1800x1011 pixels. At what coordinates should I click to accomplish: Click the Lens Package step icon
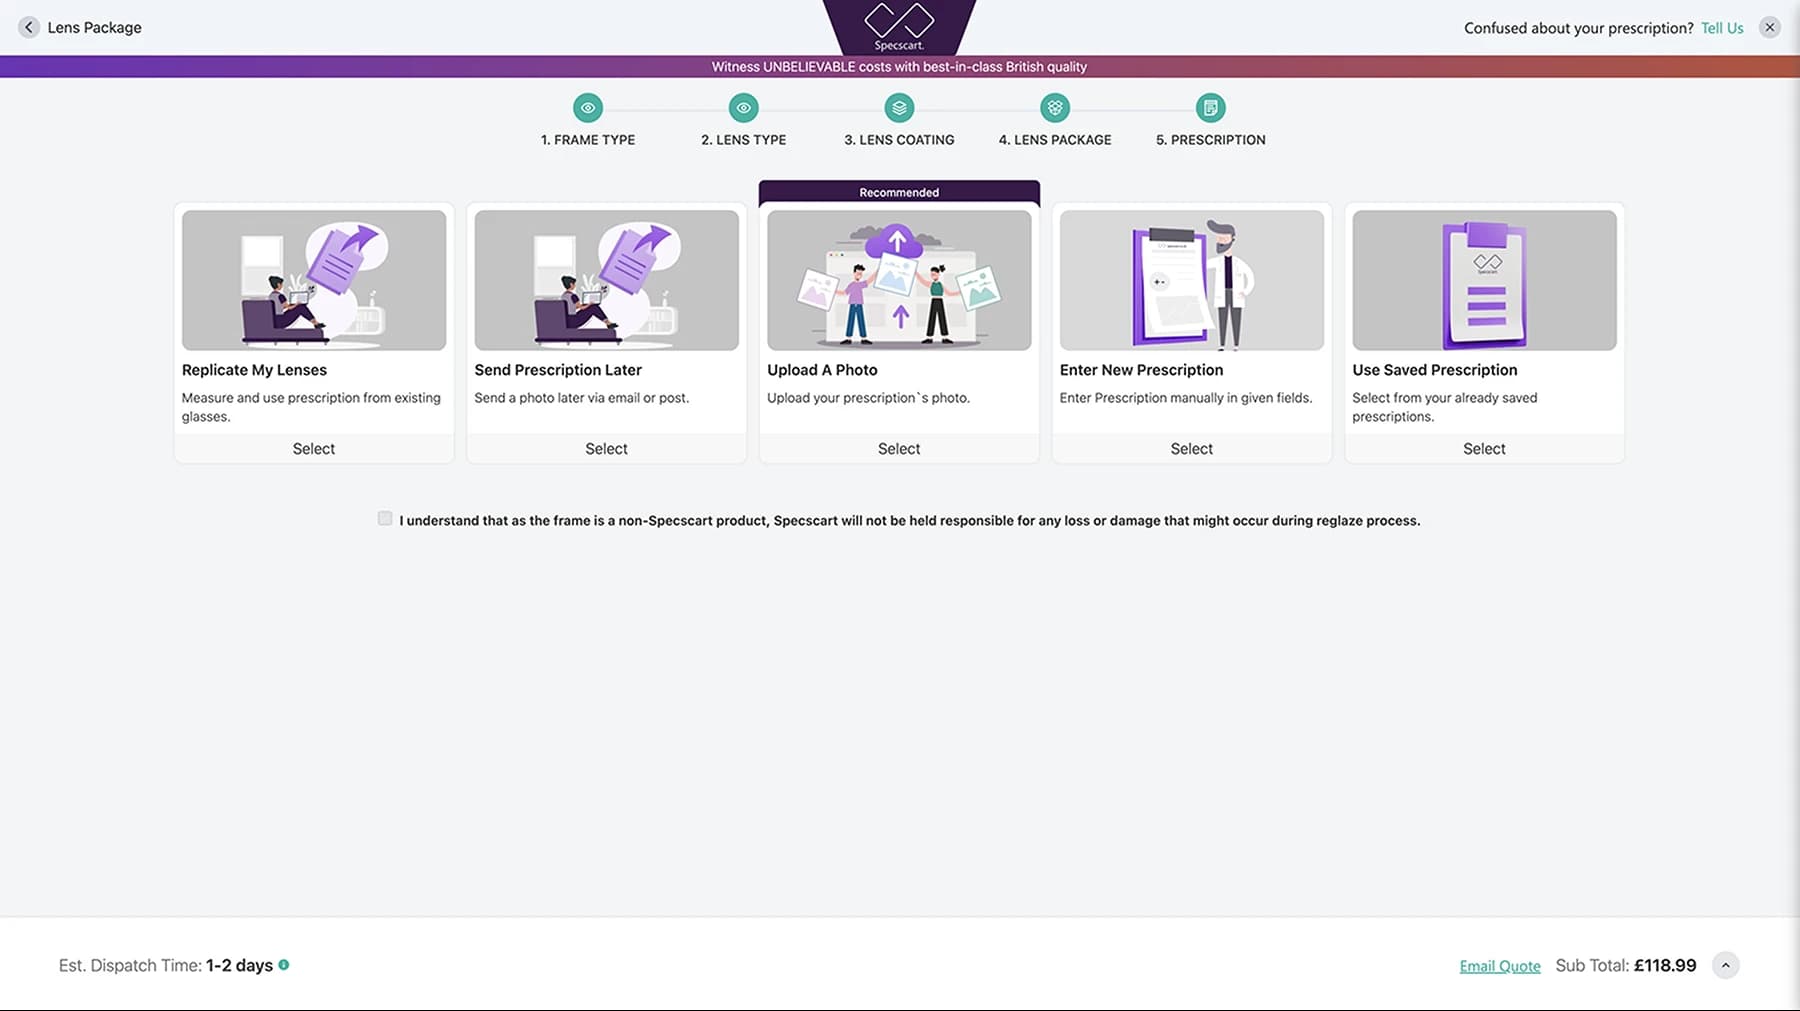[1055, 108]
